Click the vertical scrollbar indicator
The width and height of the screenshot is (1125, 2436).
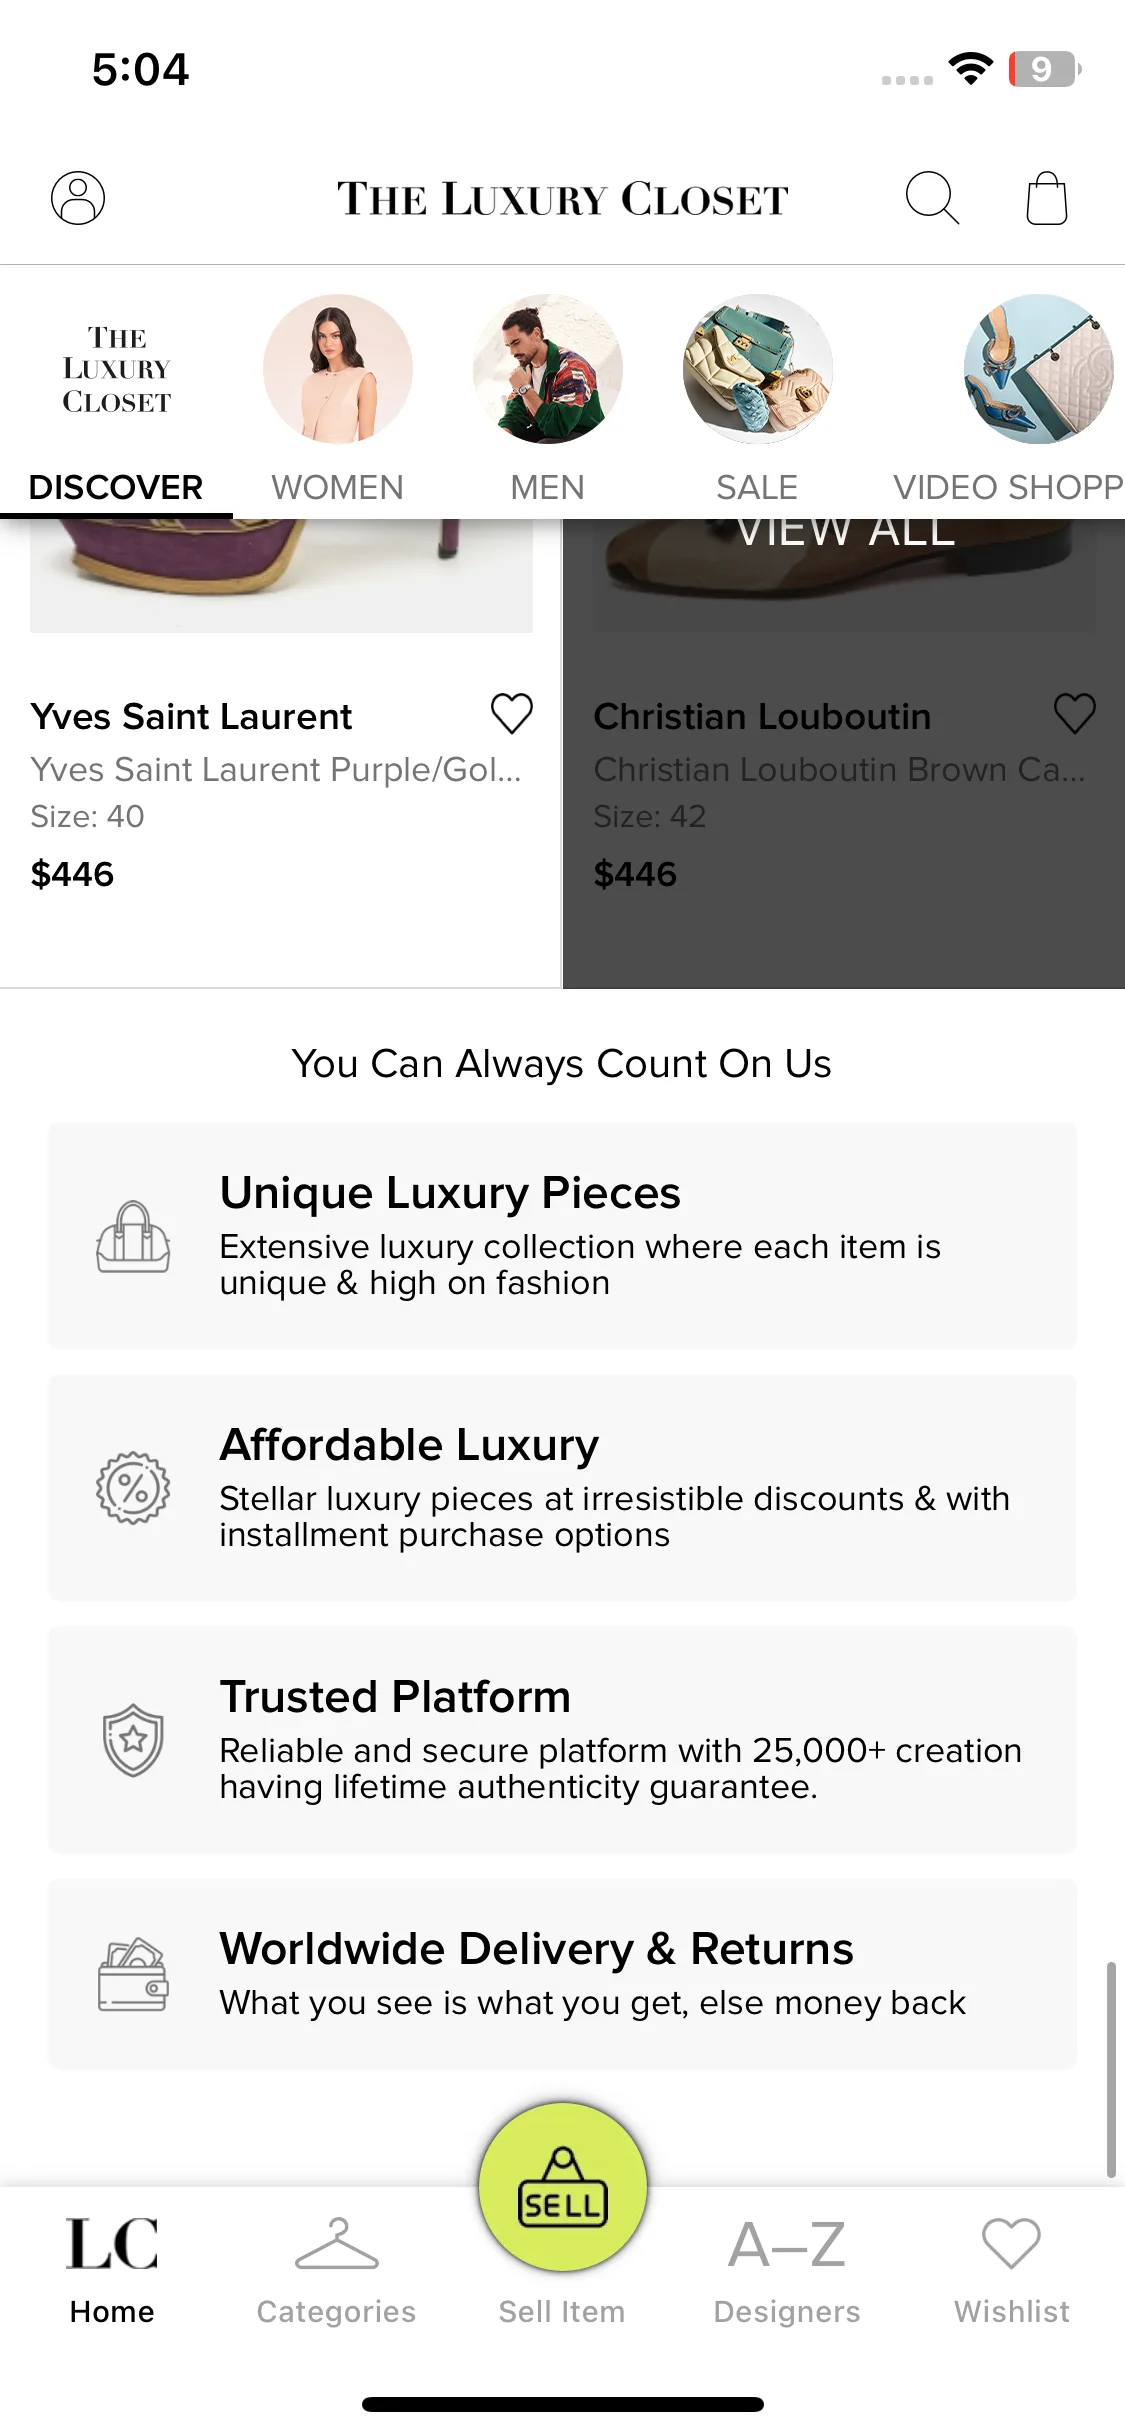[1111, 2070]
